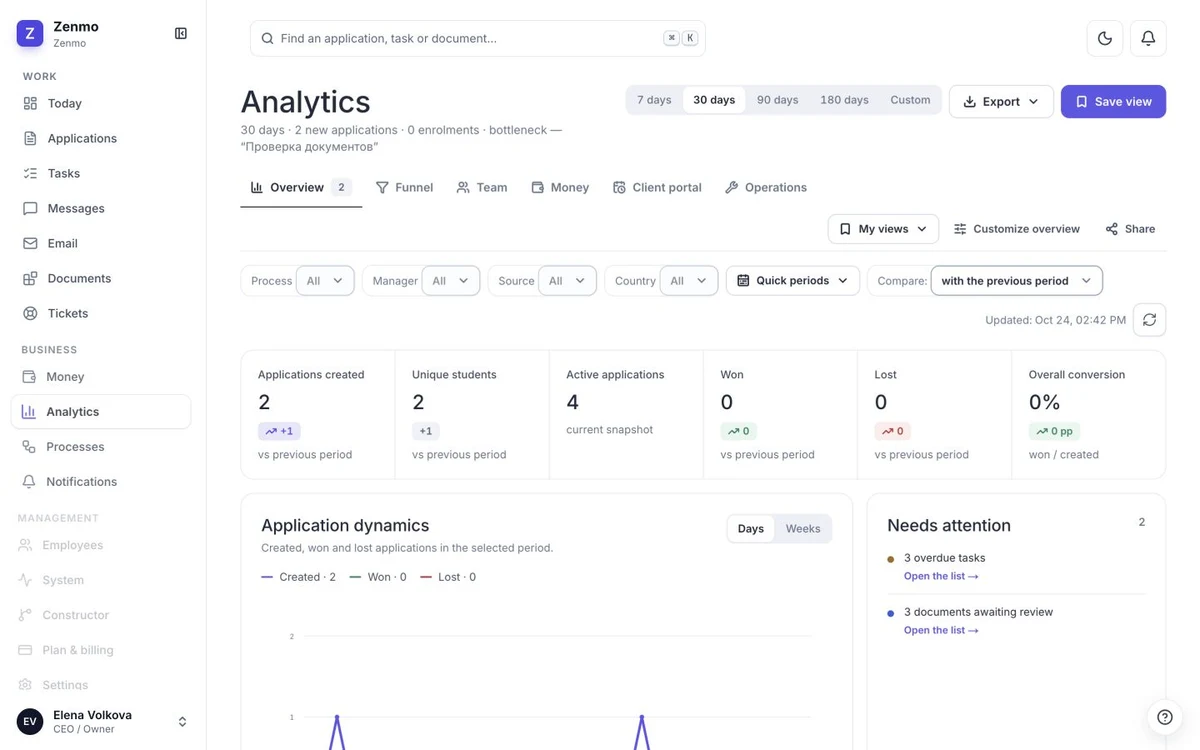Image resolution: width=1200 pixels, height=750 pixels.
Task: Toggle the Won series legend
Action: coord(378,577)
